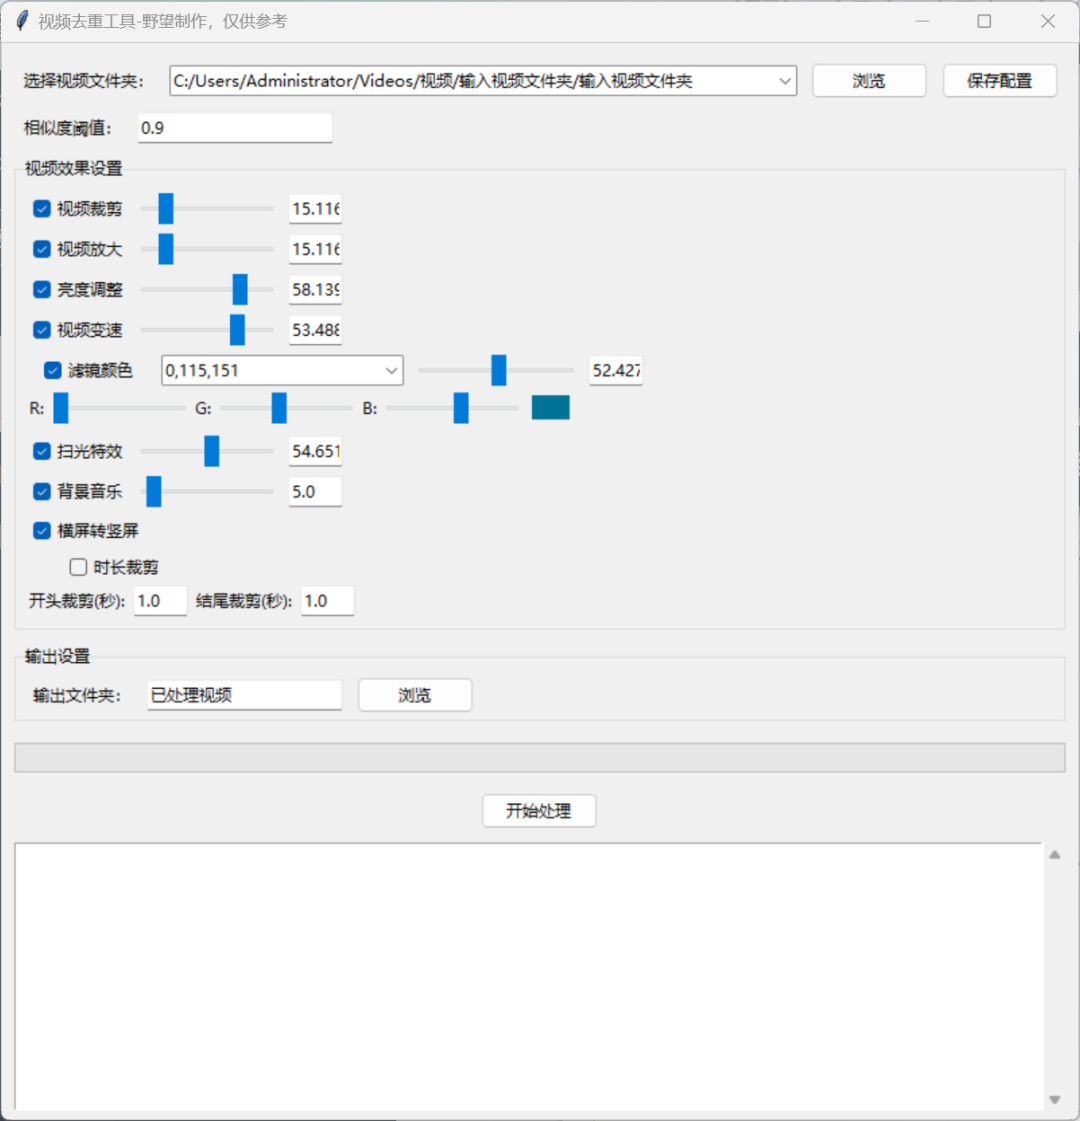Click the 开头裁剪(秒) input field
1080x1121 pixels.
coord(160,601)
